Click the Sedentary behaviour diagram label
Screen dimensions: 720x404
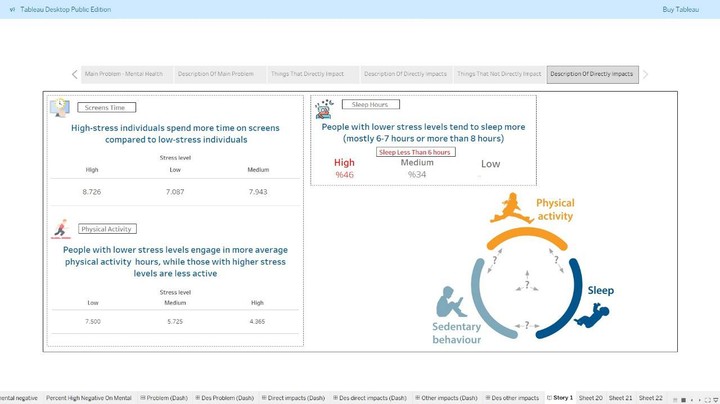tap(456, 333)
